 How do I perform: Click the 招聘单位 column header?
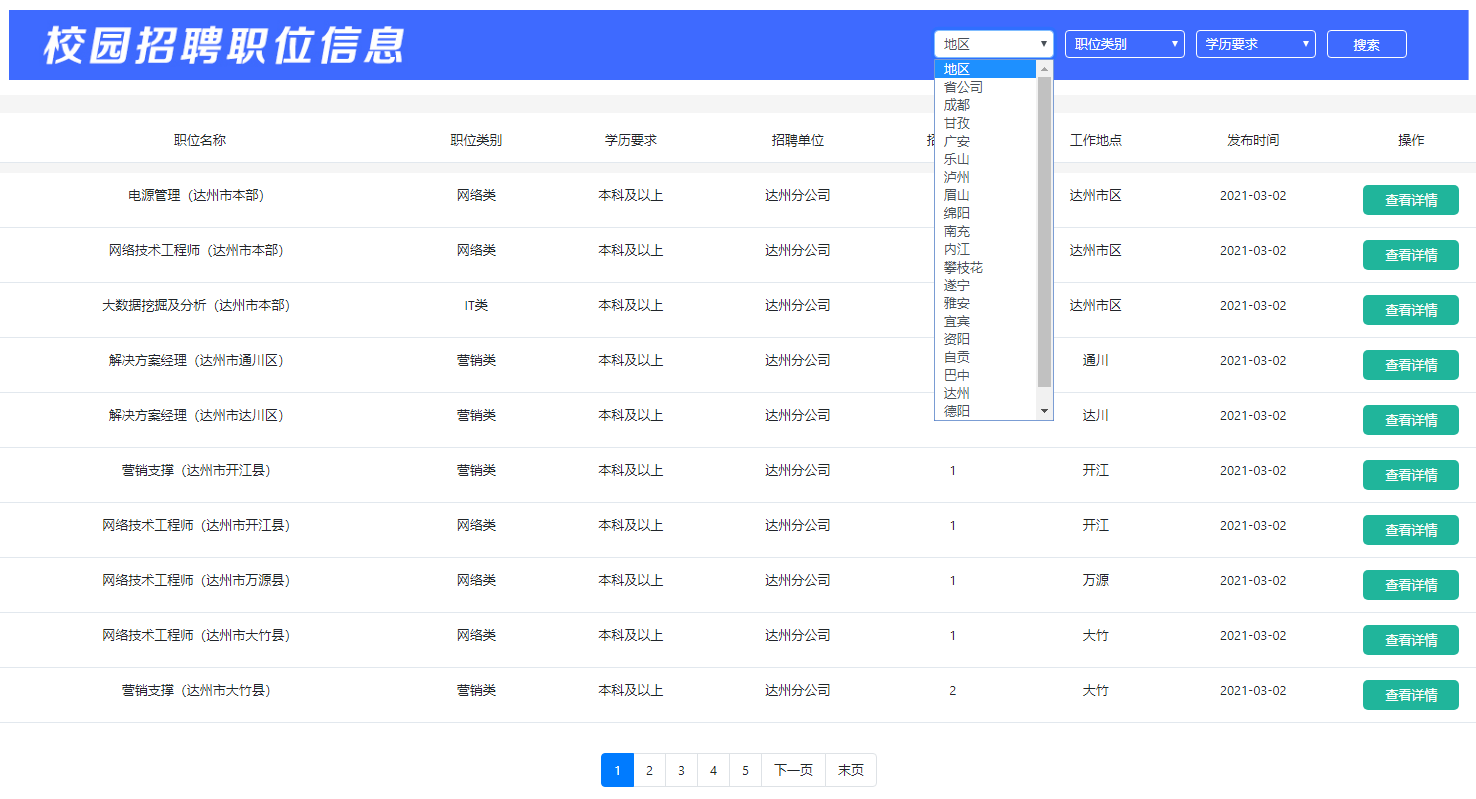[x=797, y=140]
